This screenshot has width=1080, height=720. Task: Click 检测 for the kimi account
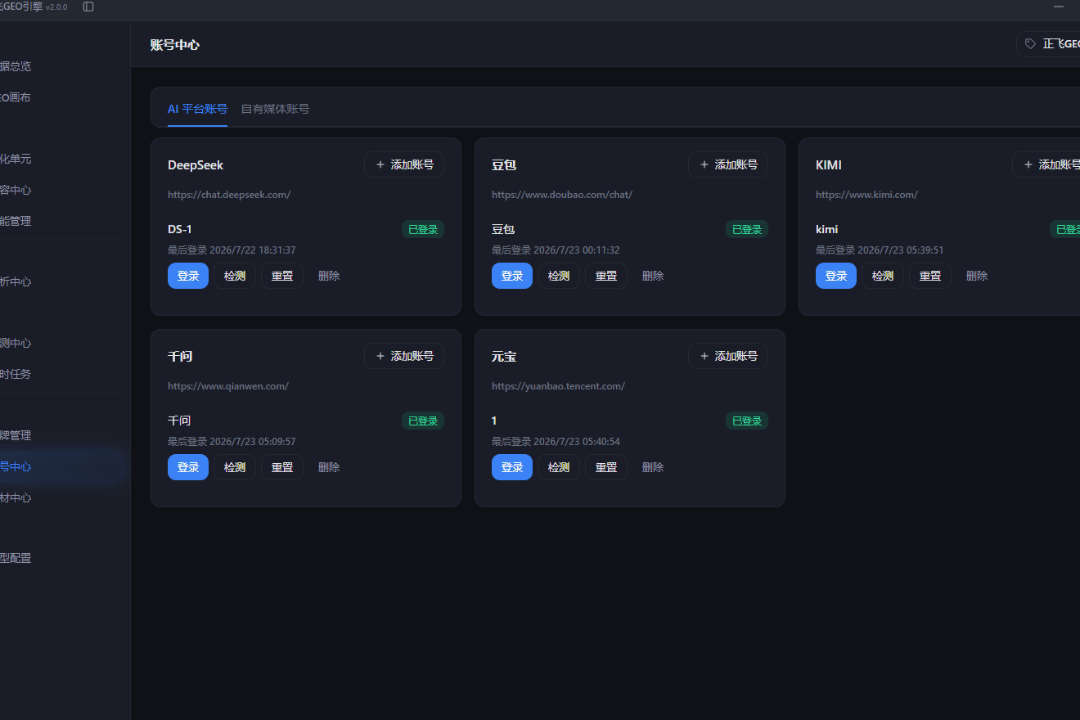(883, 276)
